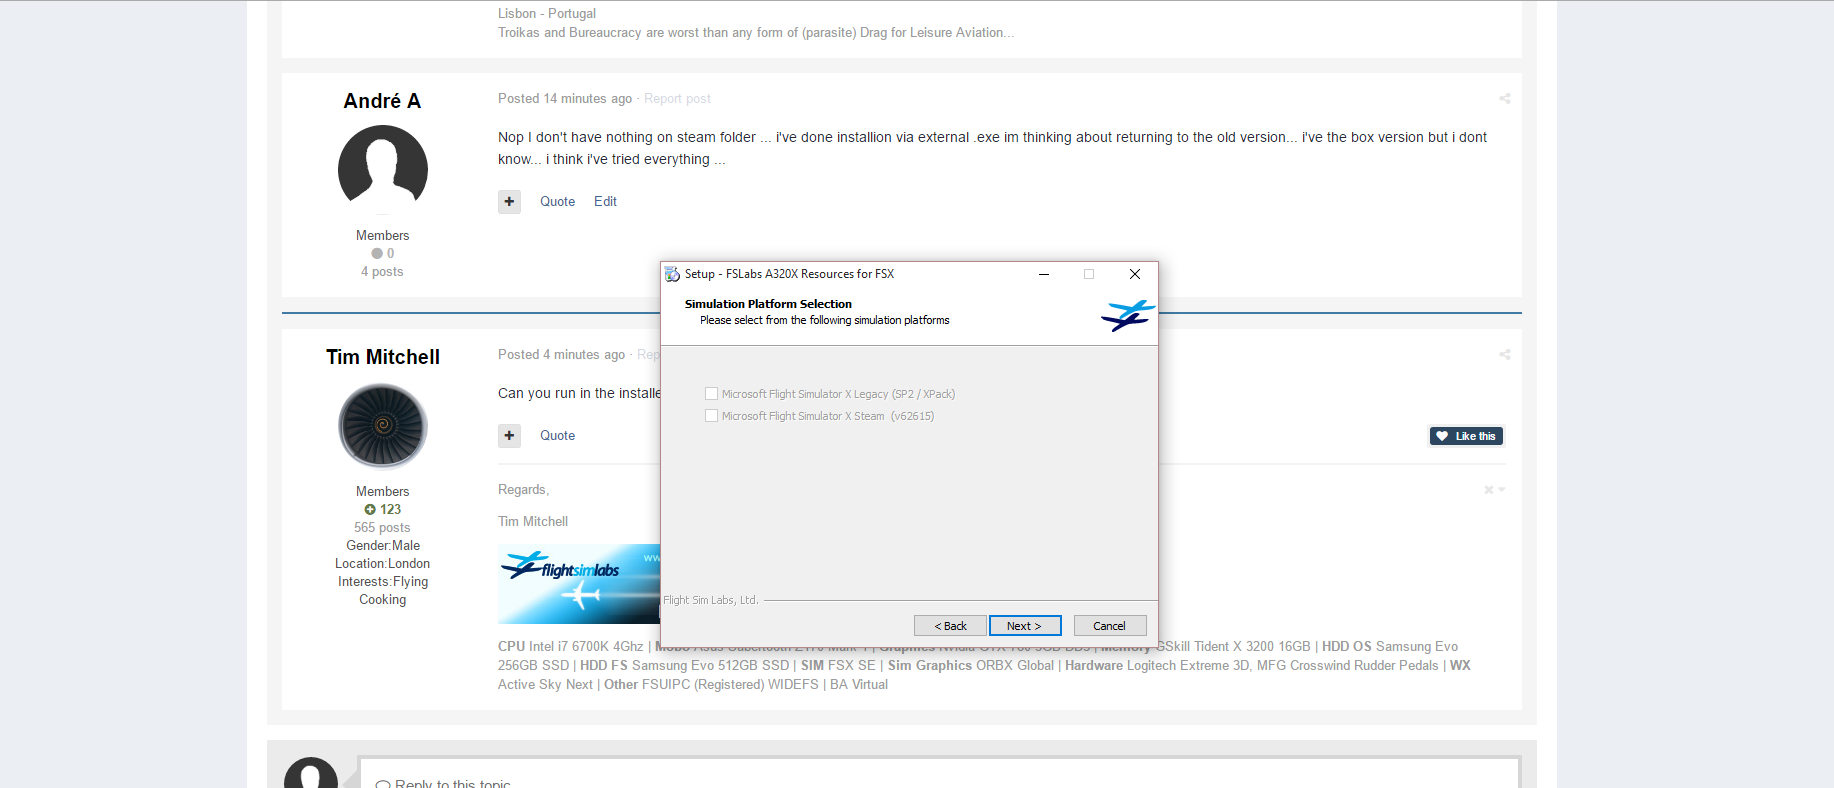Click the user avatar beside the reply box
Screen dimensions: 1834x788
pos(311,774)
